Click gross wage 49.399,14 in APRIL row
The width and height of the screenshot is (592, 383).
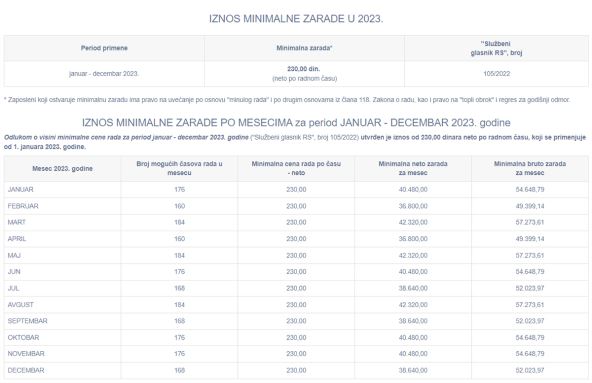point(530,239)
